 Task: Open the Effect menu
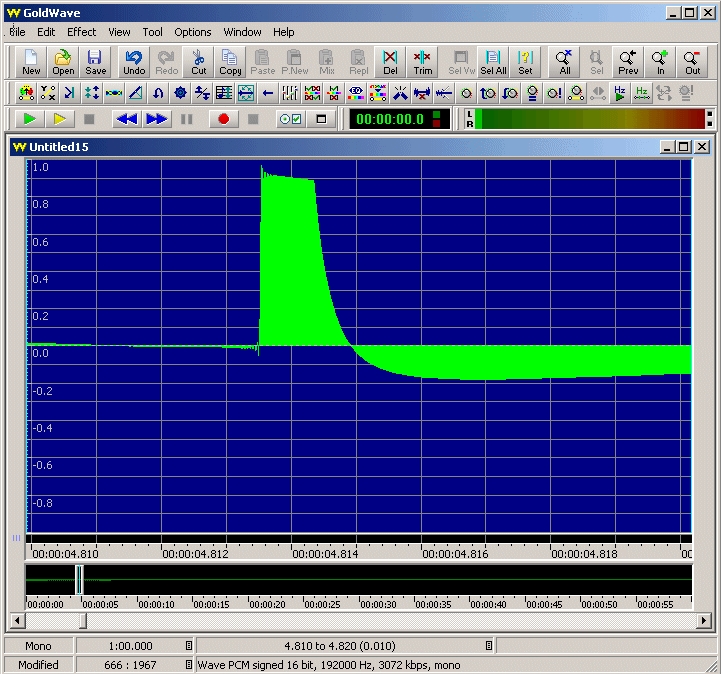82,32
